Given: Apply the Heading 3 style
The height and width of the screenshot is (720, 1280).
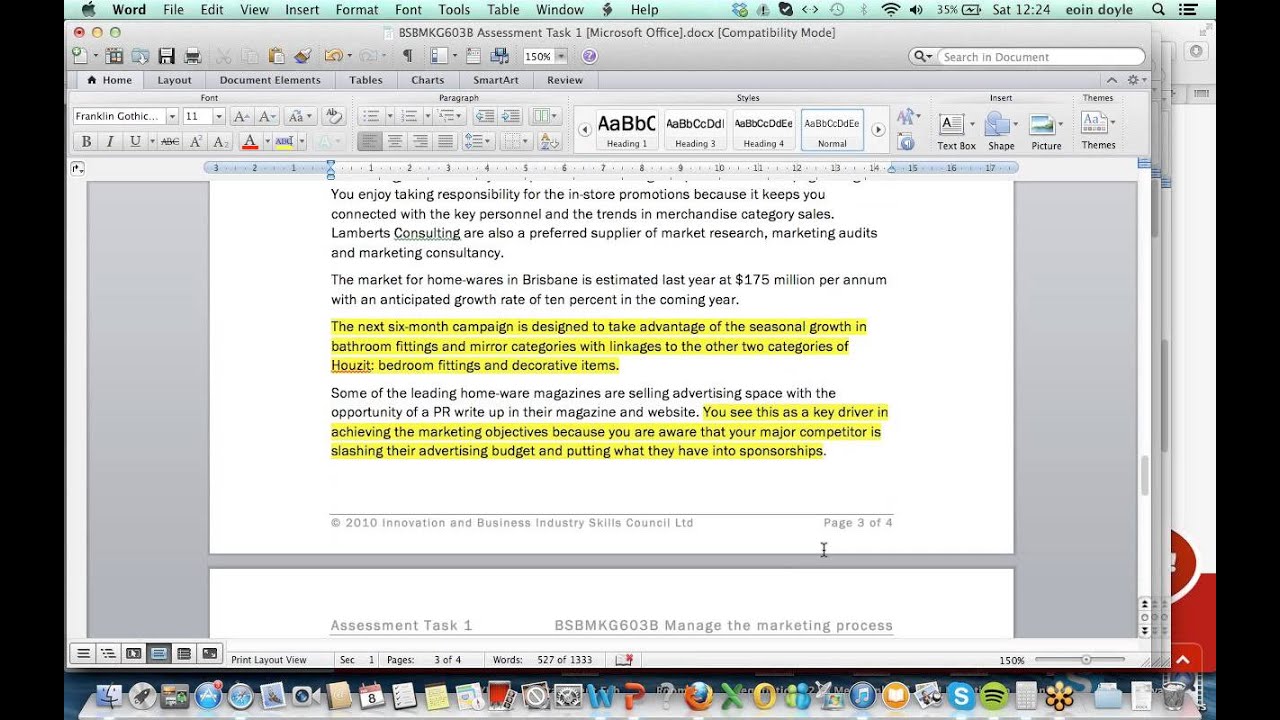Looking at the screenshot, I should pyautogui.click(x=695, y=130).
